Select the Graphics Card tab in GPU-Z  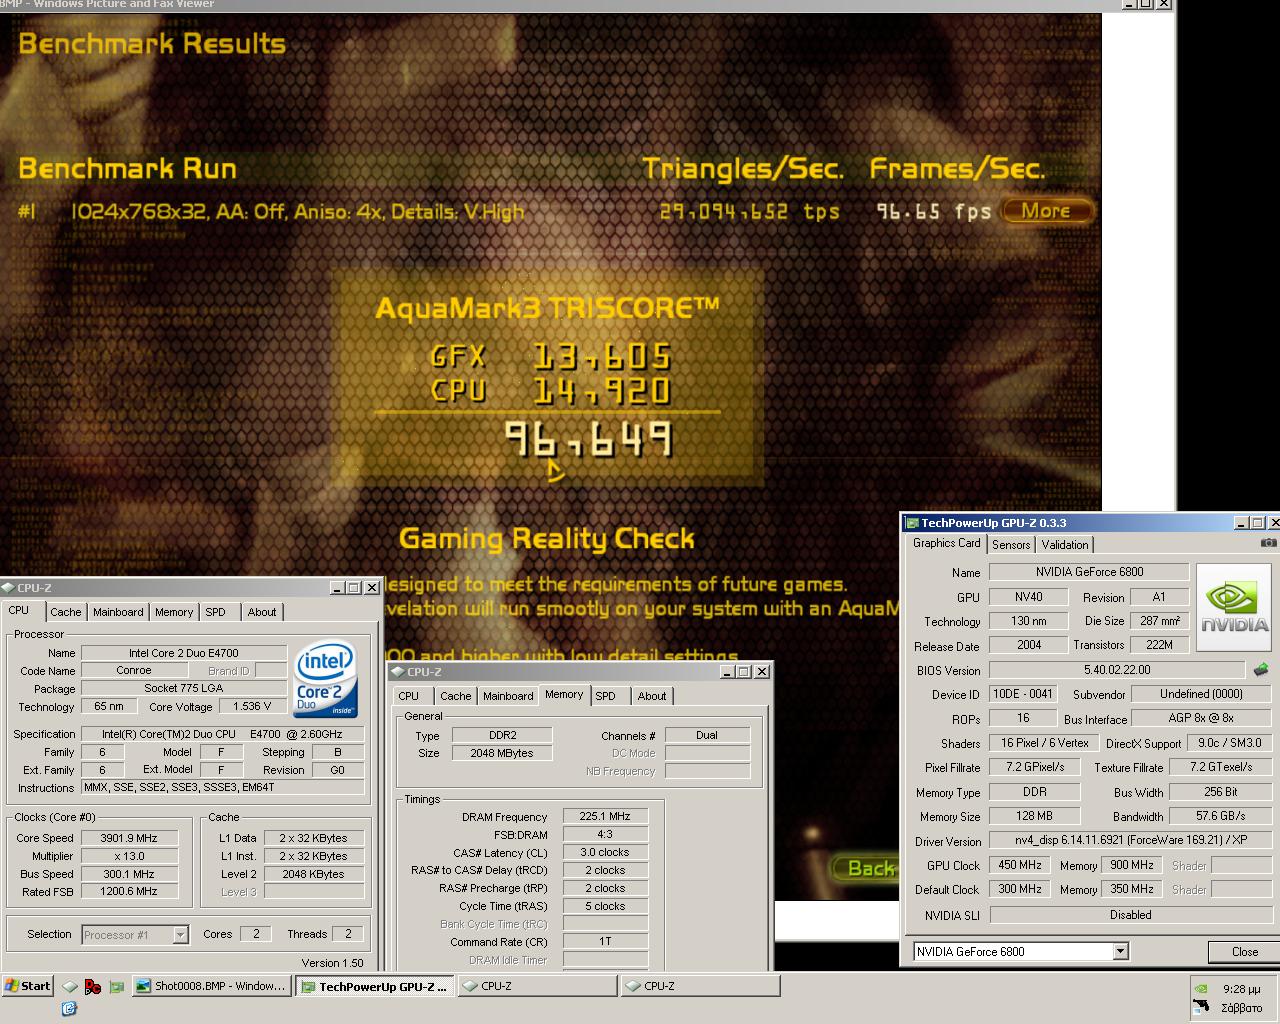coord(946,543)
